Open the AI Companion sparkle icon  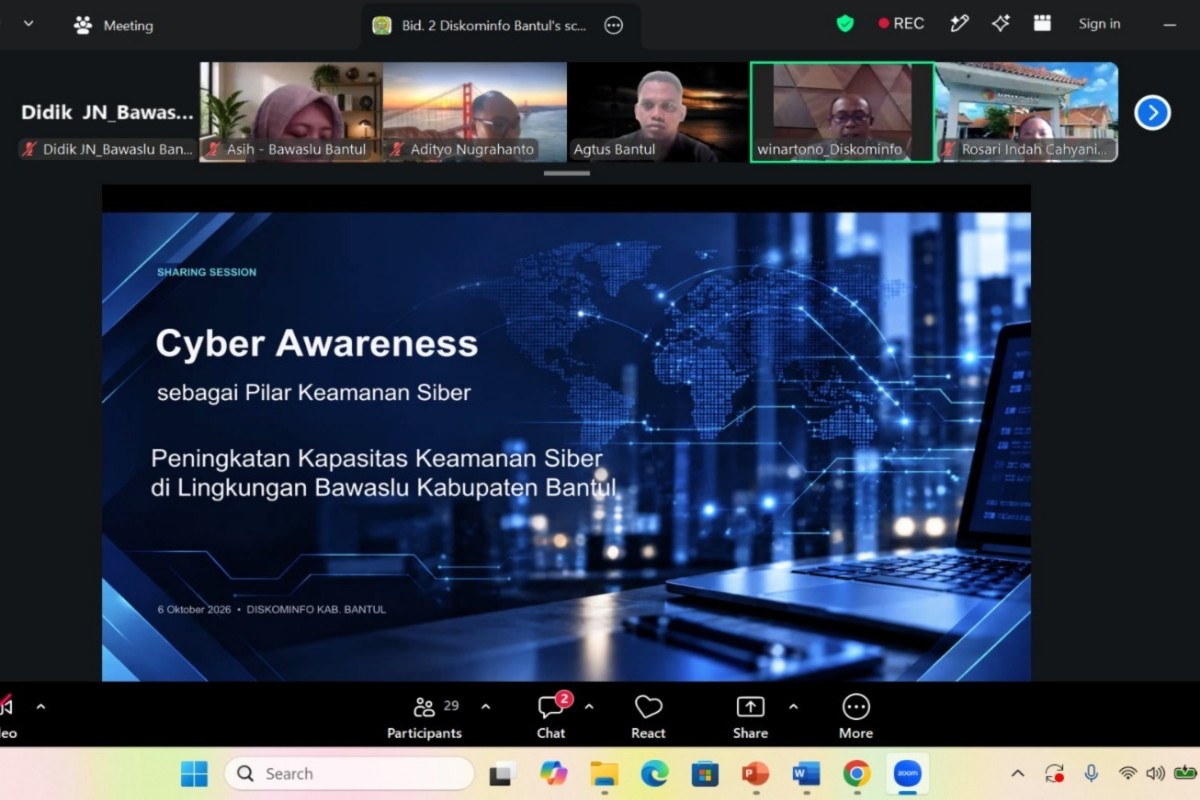1000,24
